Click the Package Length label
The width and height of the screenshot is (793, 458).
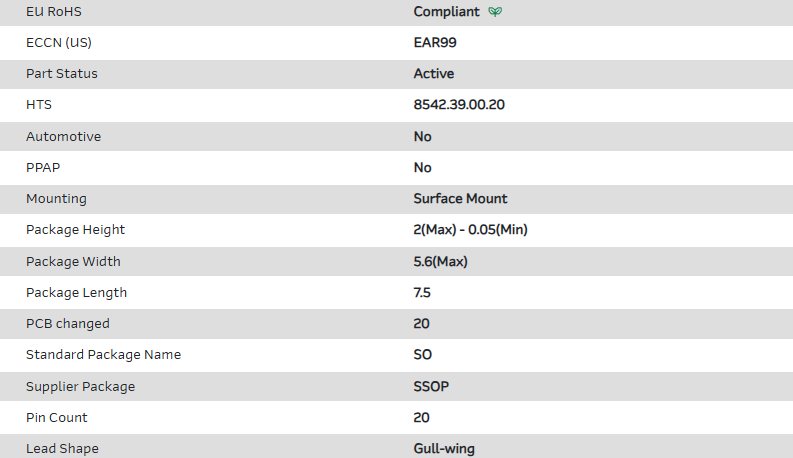pos(76,293)
